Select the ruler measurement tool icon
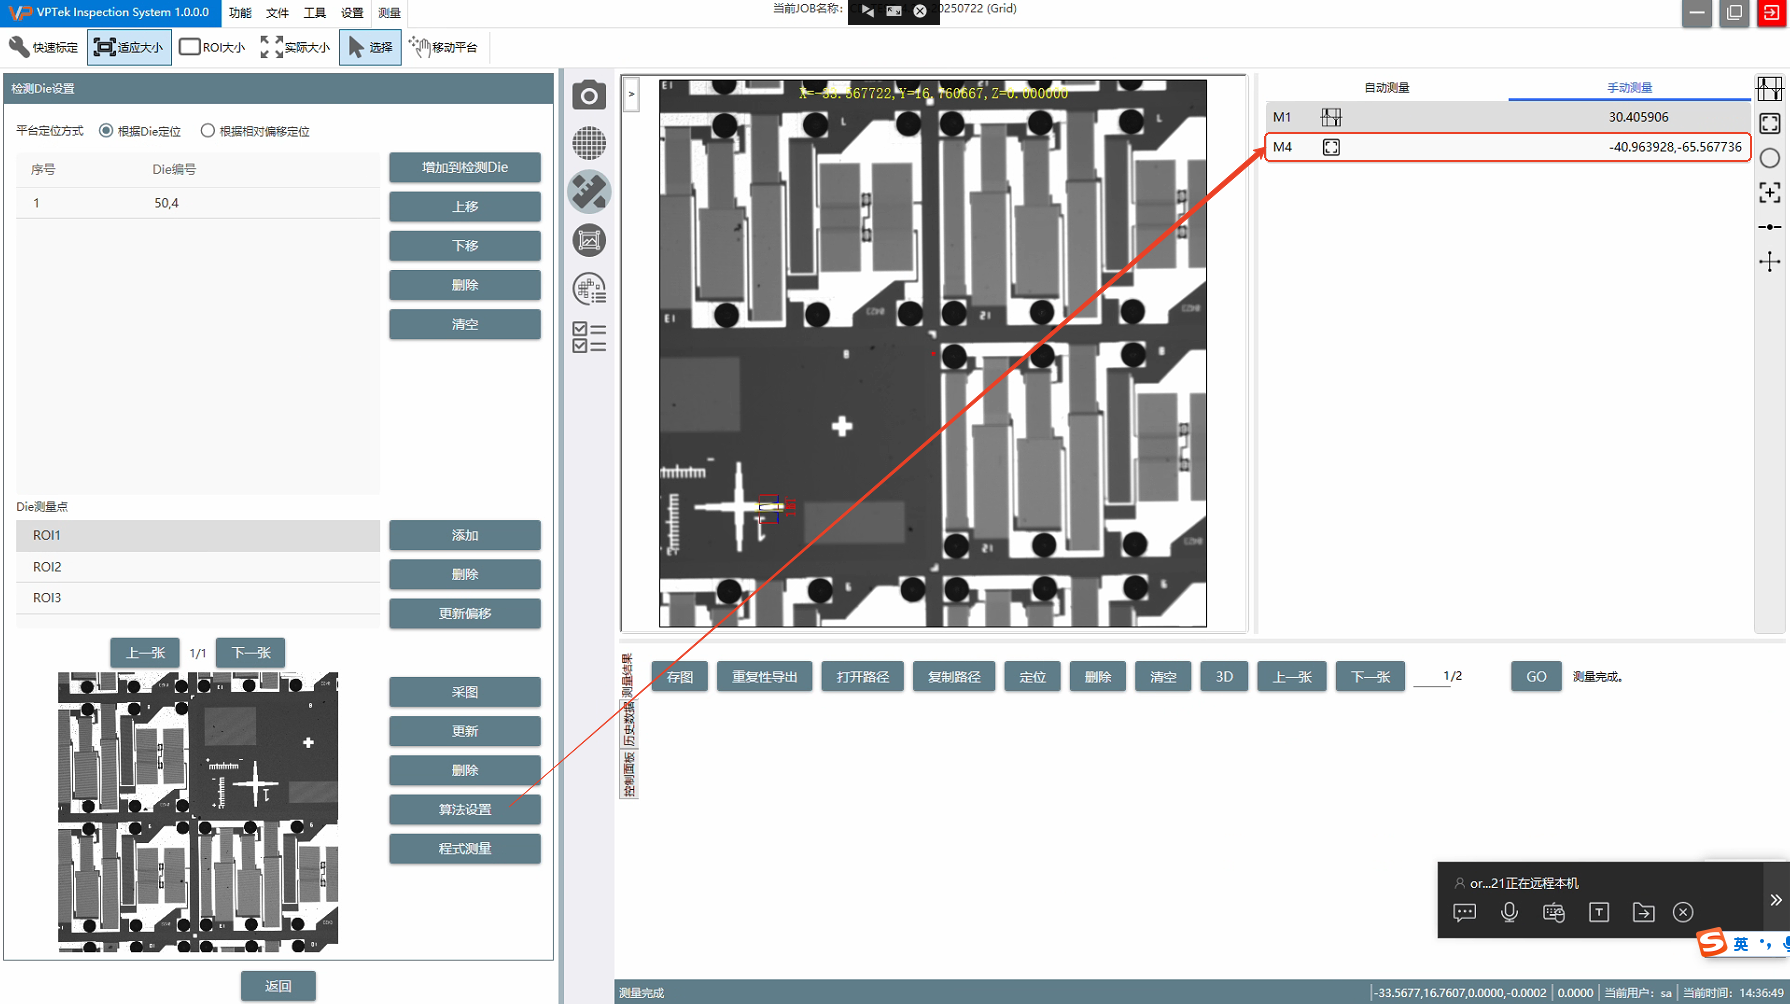The height and width of the screenshot is (1004, 1790). [x=589, y=192]
